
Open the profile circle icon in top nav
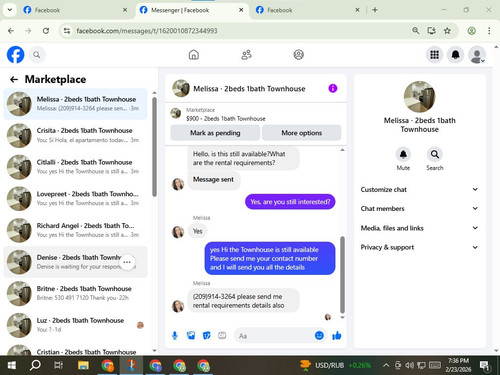[x=298, y=55]
